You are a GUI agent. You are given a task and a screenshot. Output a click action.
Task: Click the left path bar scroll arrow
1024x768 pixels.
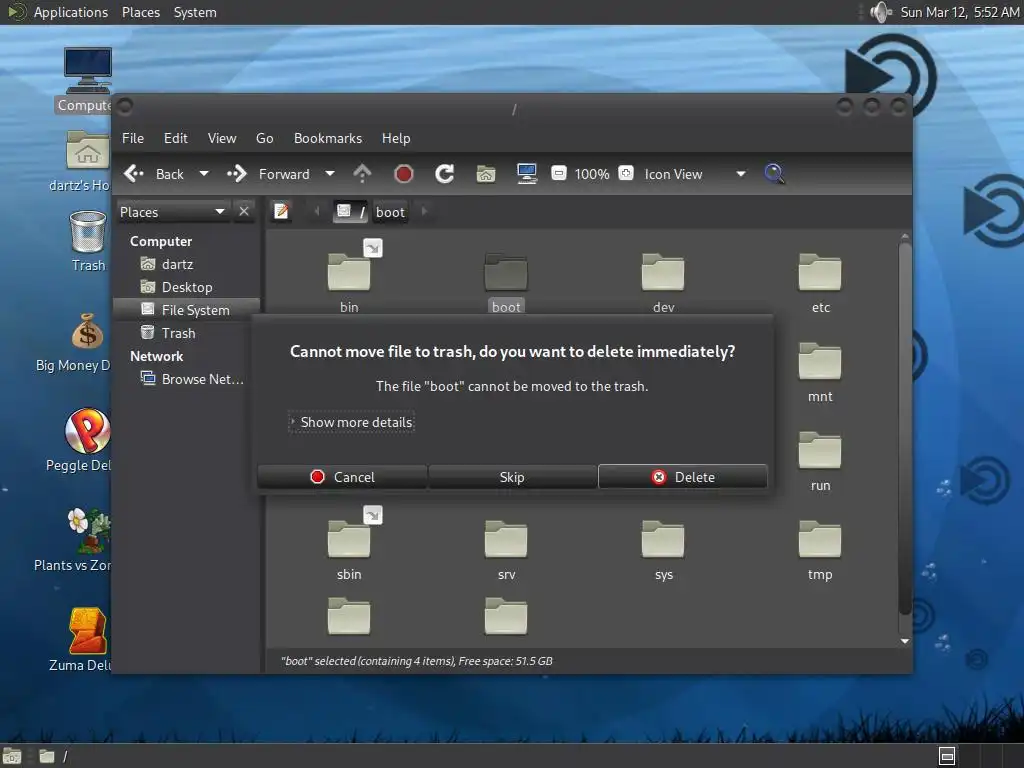click(317, 212)
